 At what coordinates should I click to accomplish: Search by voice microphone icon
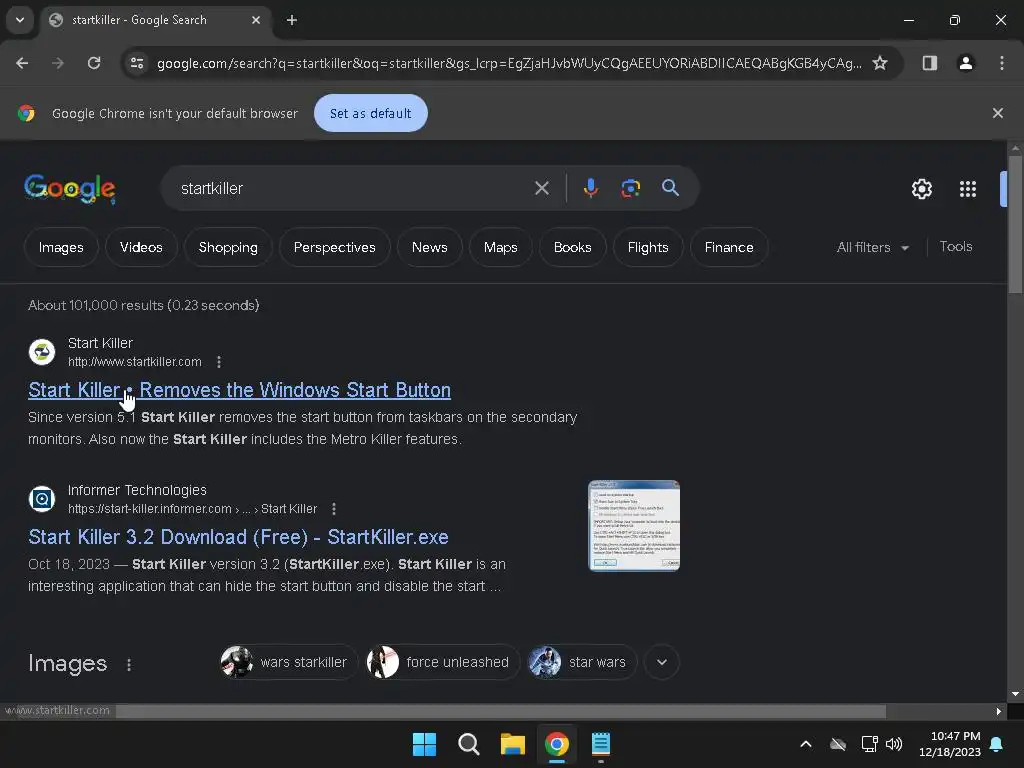590,188
